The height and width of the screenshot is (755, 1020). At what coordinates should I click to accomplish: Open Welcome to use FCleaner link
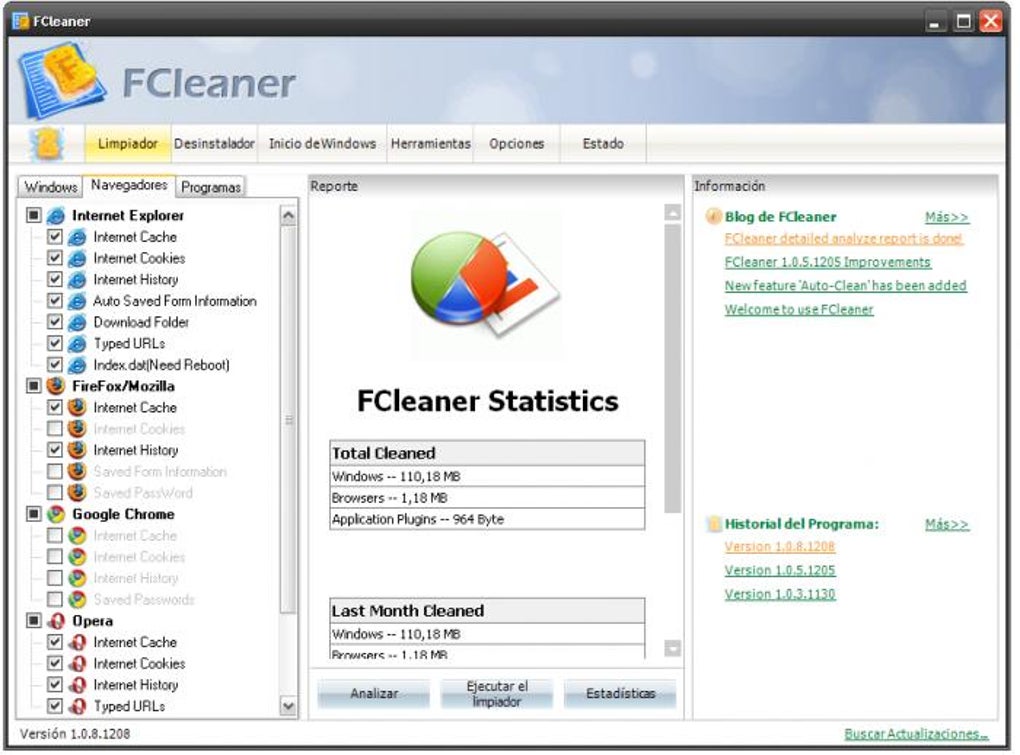click(x=799, y=310)
